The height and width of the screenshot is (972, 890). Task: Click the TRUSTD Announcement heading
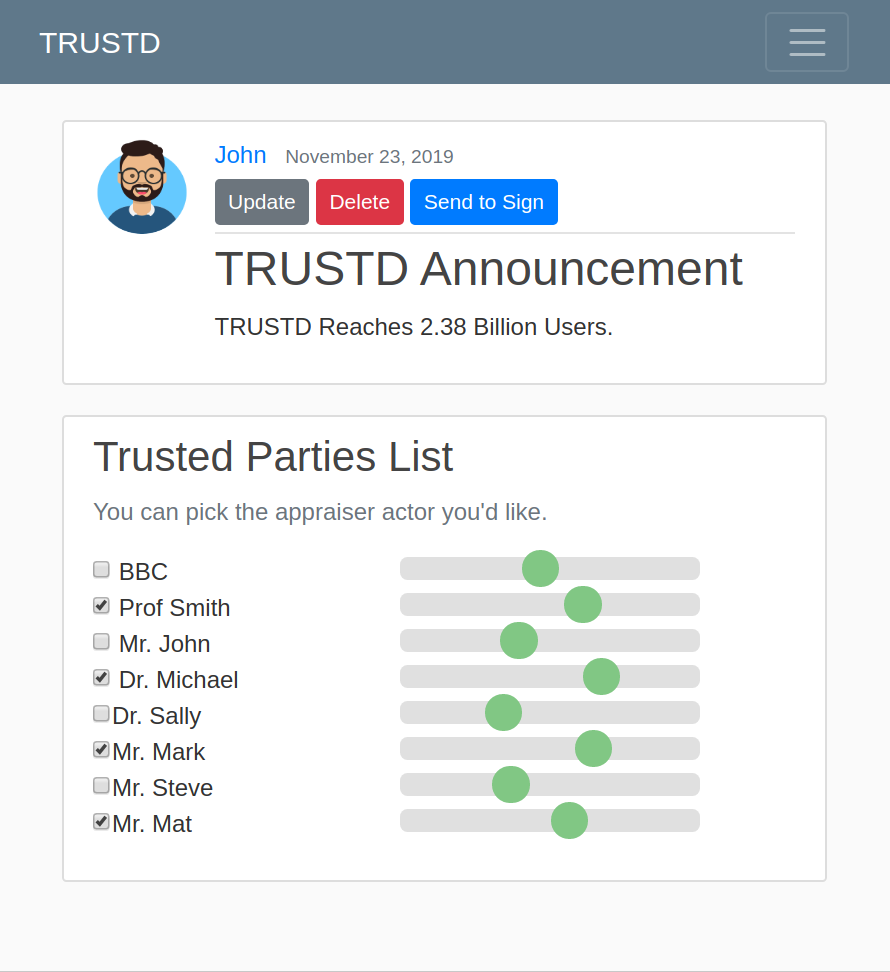[x=478, y=269]
